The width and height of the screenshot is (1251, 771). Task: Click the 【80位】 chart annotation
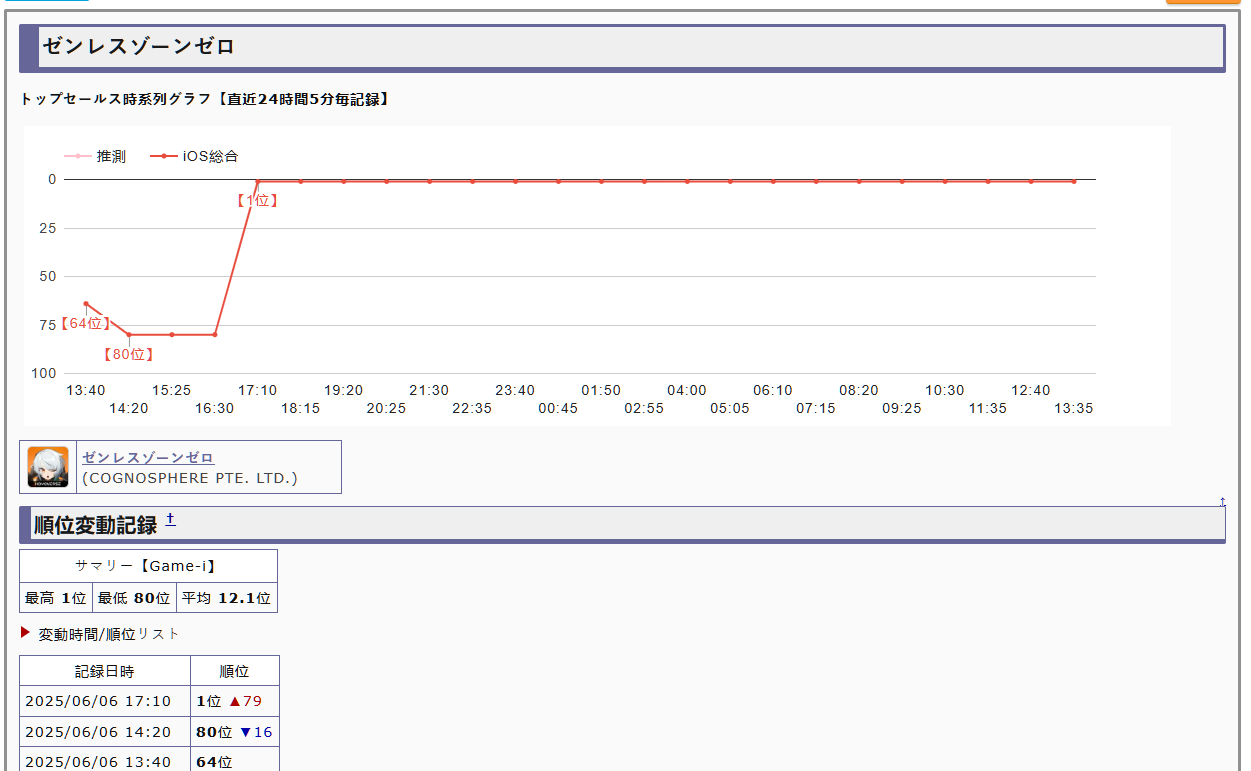pos(129,354)
